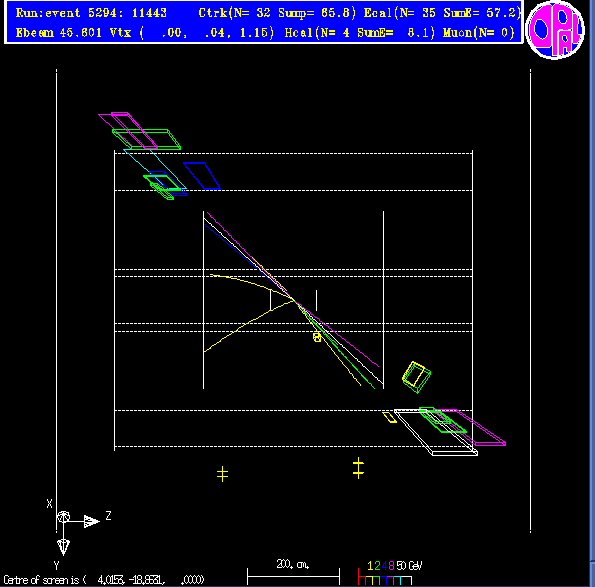Click the Muon(N= 0) header readout
This screenshot has height=587, width=595.
tap(479, 33)
